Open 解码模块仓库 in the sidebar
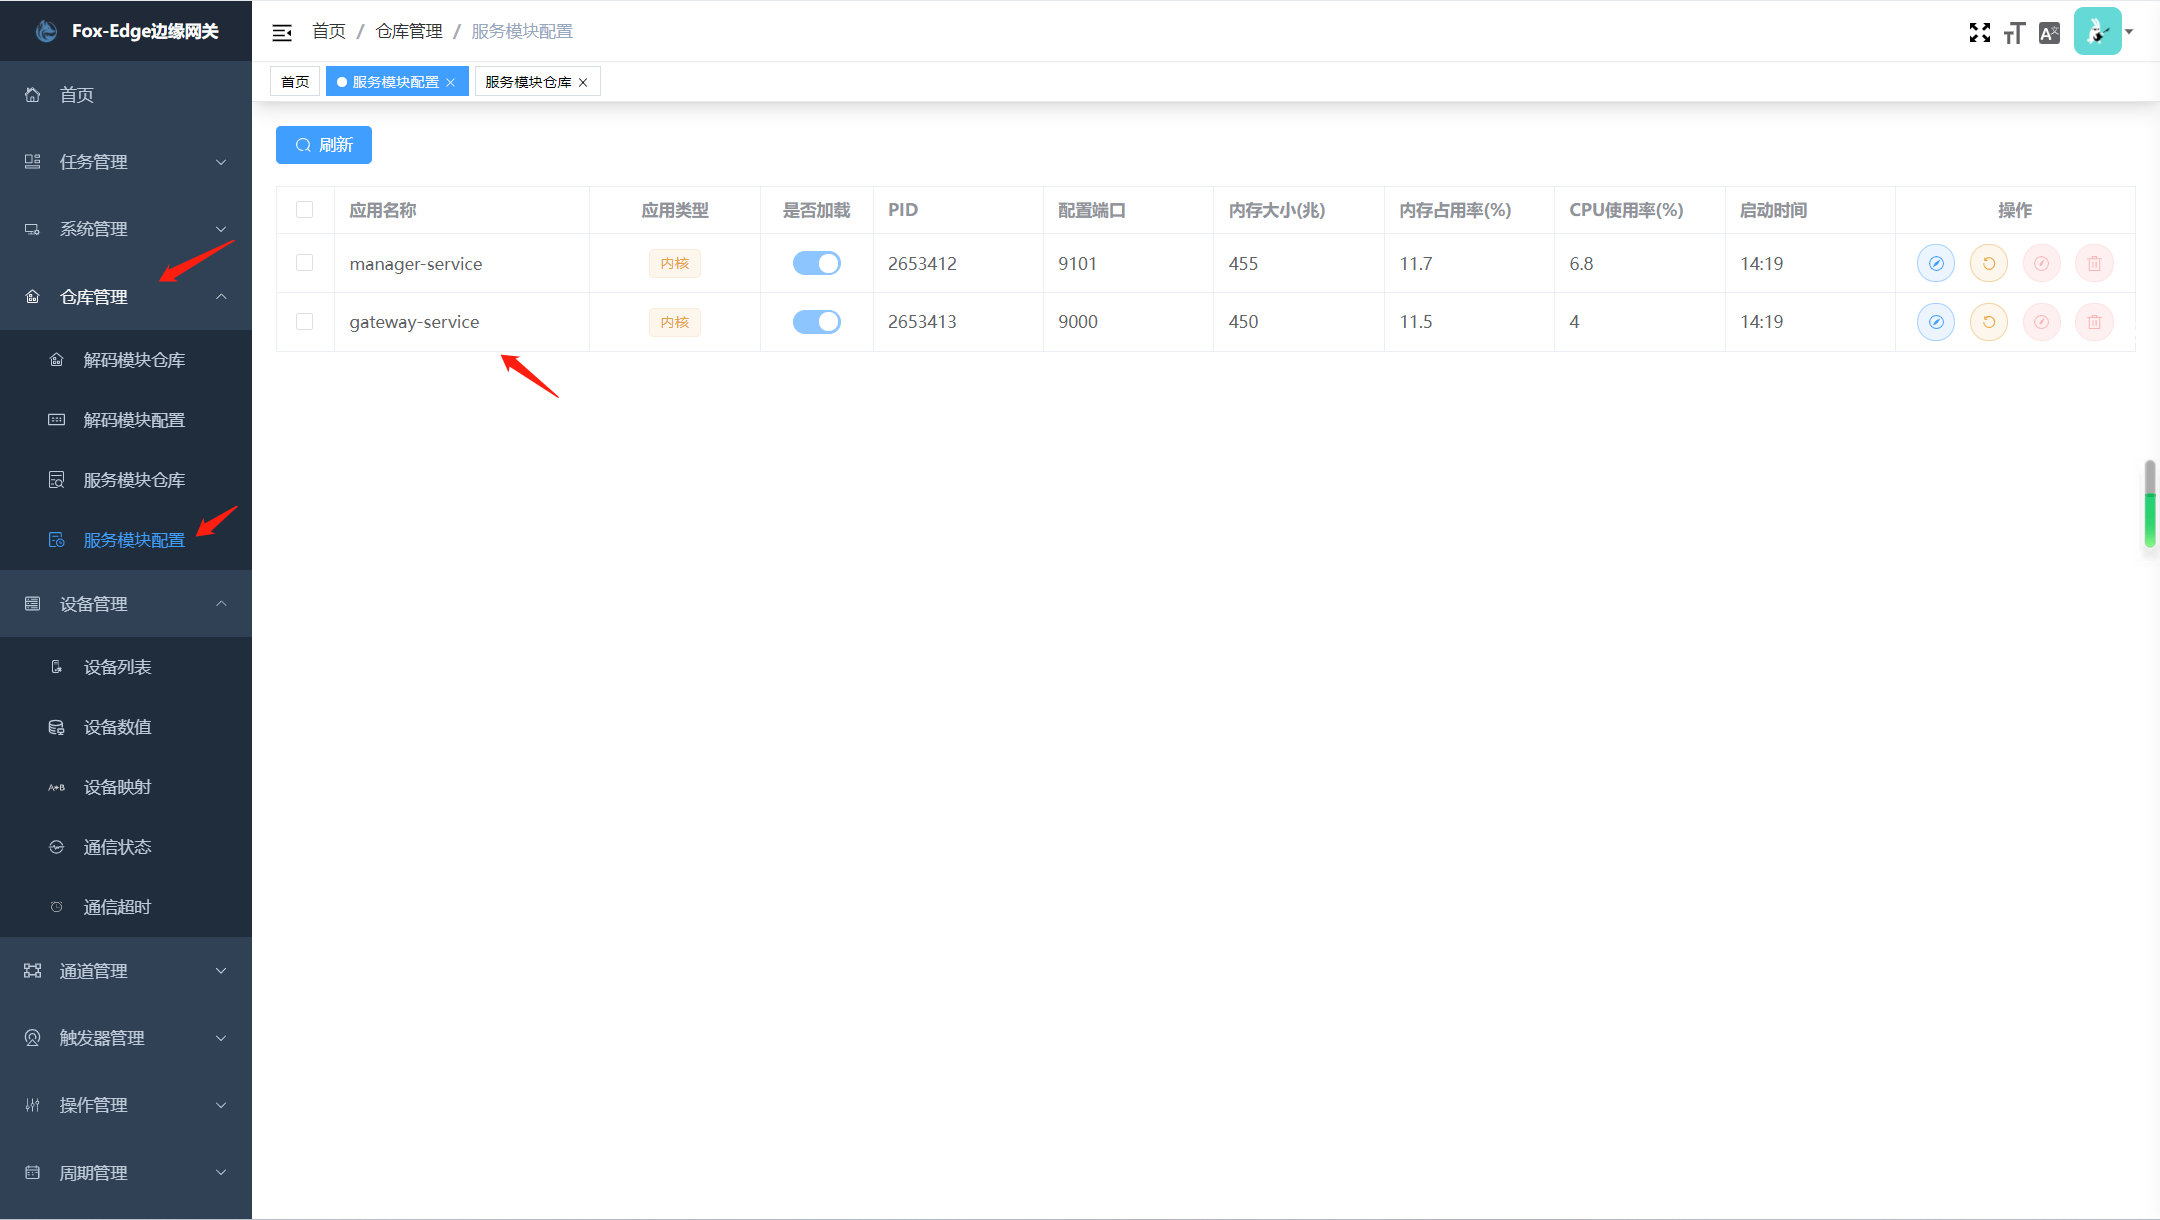 click(x=126, y=360)
